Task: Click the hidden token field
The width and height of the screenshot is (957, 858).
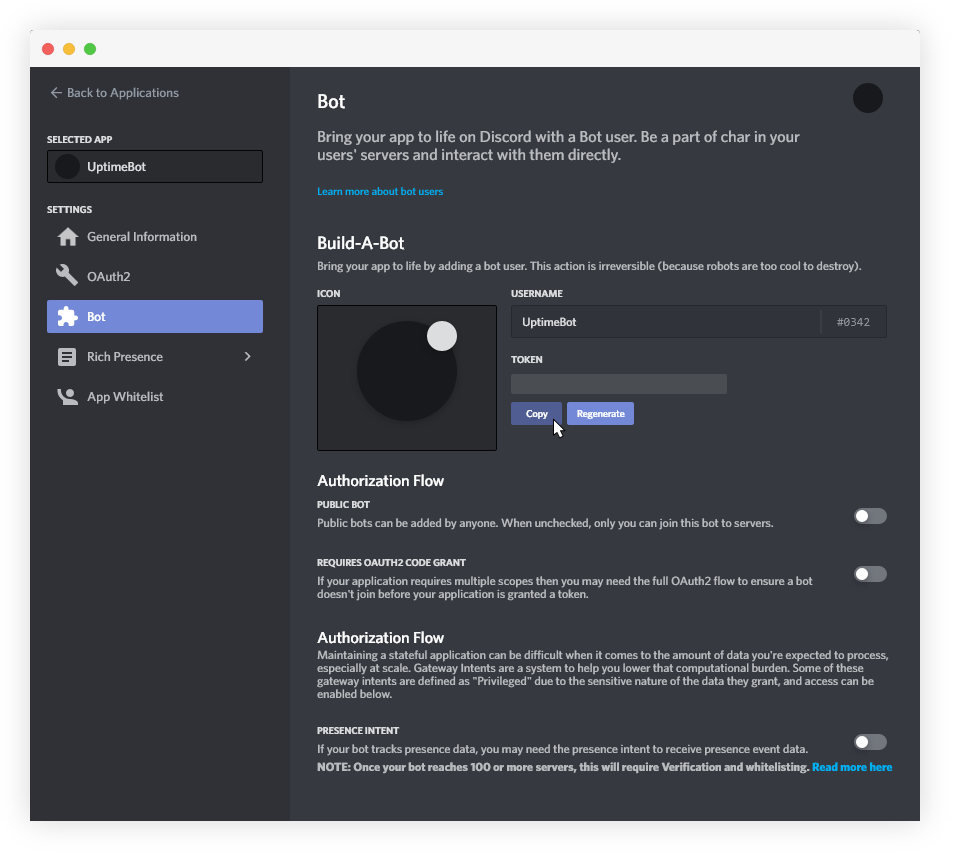Action: coord(619,384)
